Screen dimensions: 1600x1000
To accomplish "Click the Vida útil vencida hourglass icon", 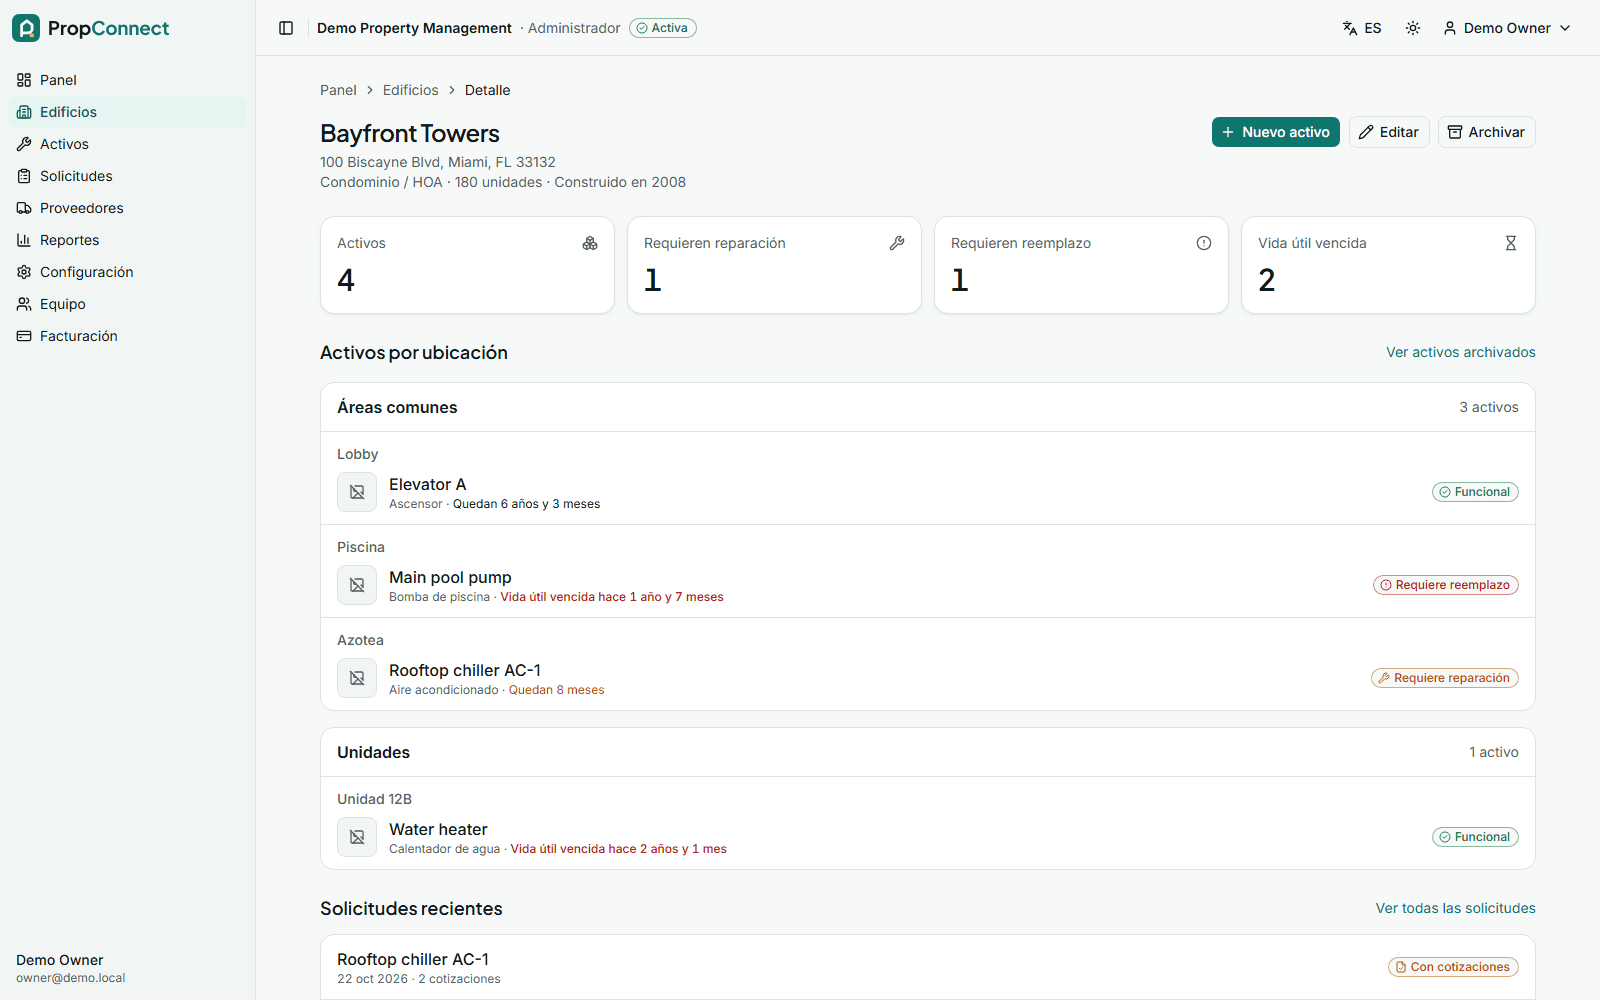I will 1511,243.
